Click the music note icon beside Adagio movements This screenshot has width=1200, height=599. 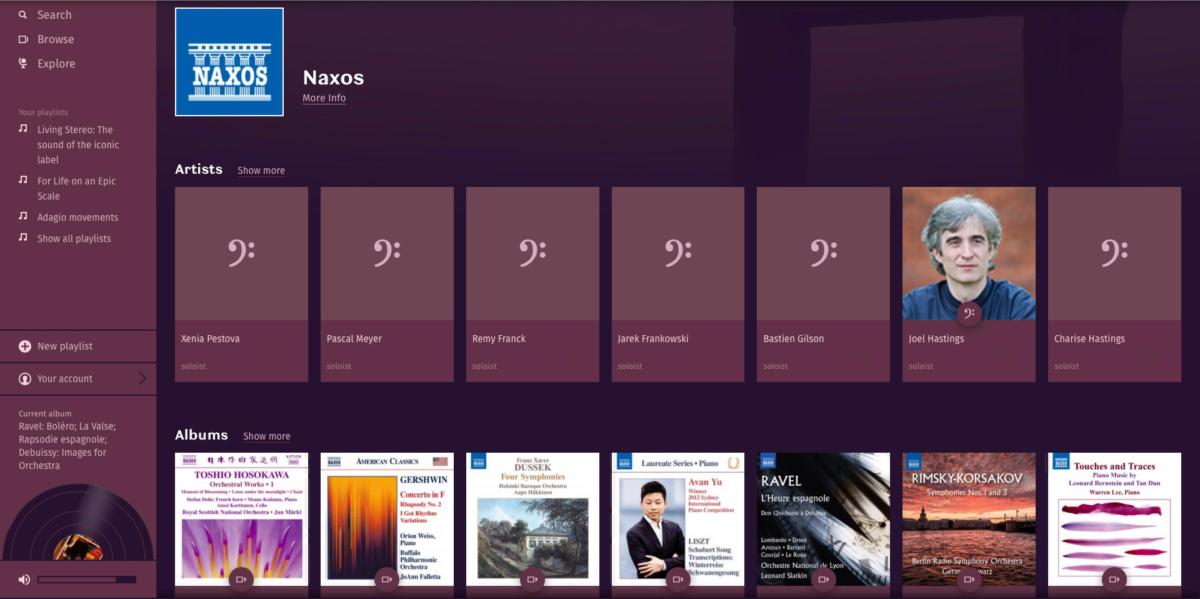click(23, 216)
